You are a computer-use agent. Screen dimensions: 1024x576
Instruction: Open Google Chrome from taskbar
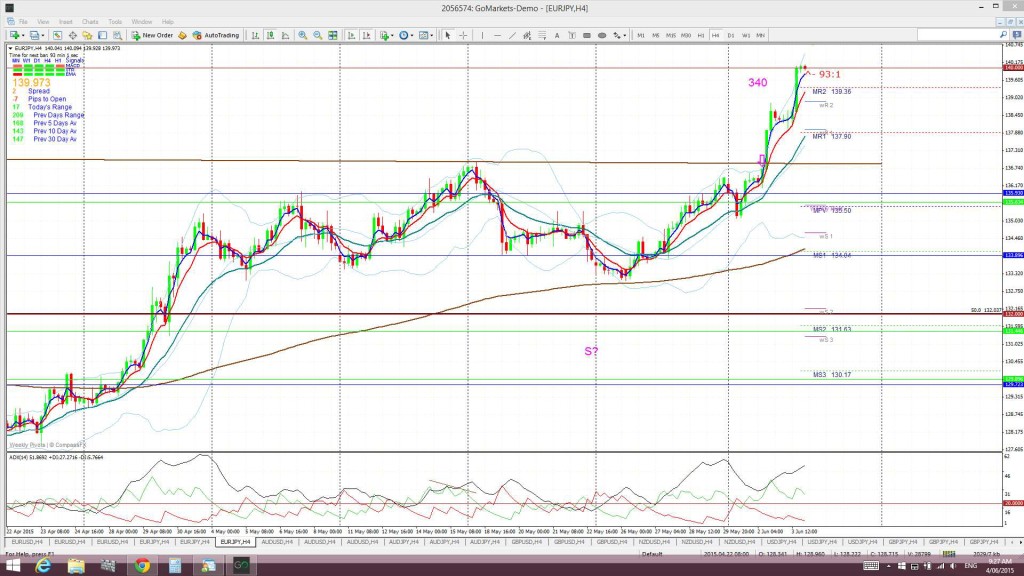[142, 566]
